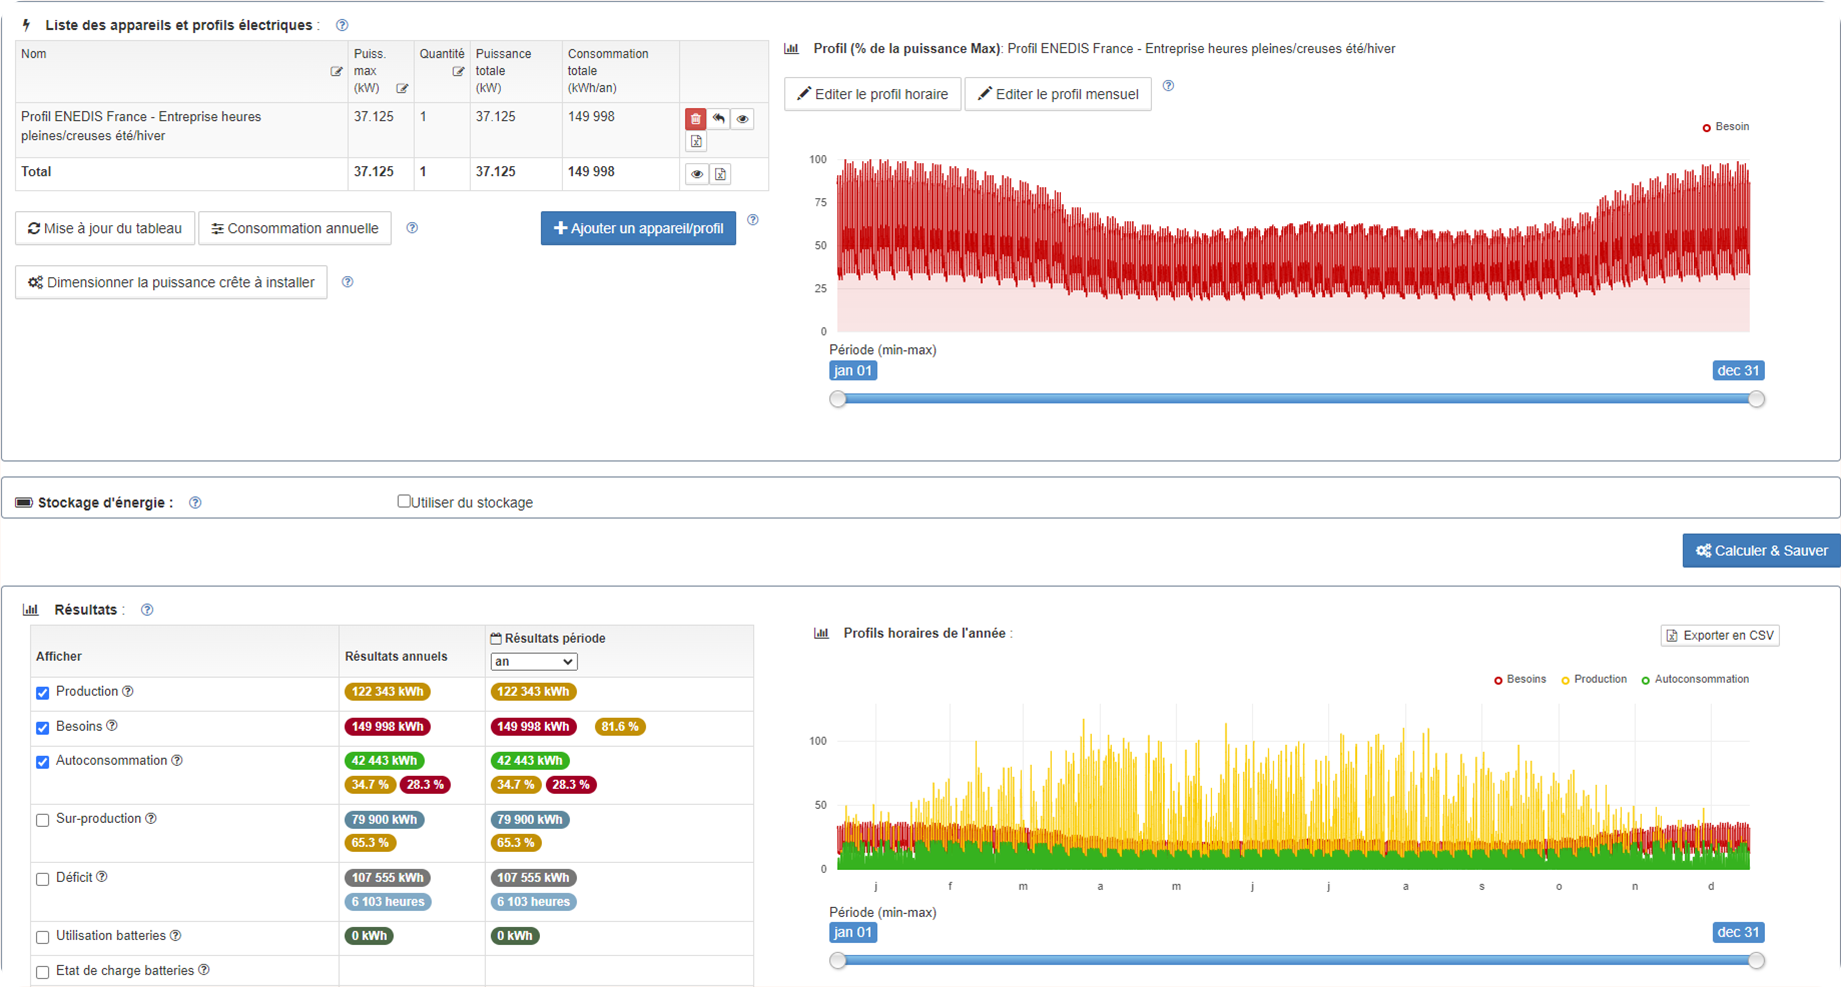Click the annual 42 443 kWh Autoconsommation badge

point(384,761)
